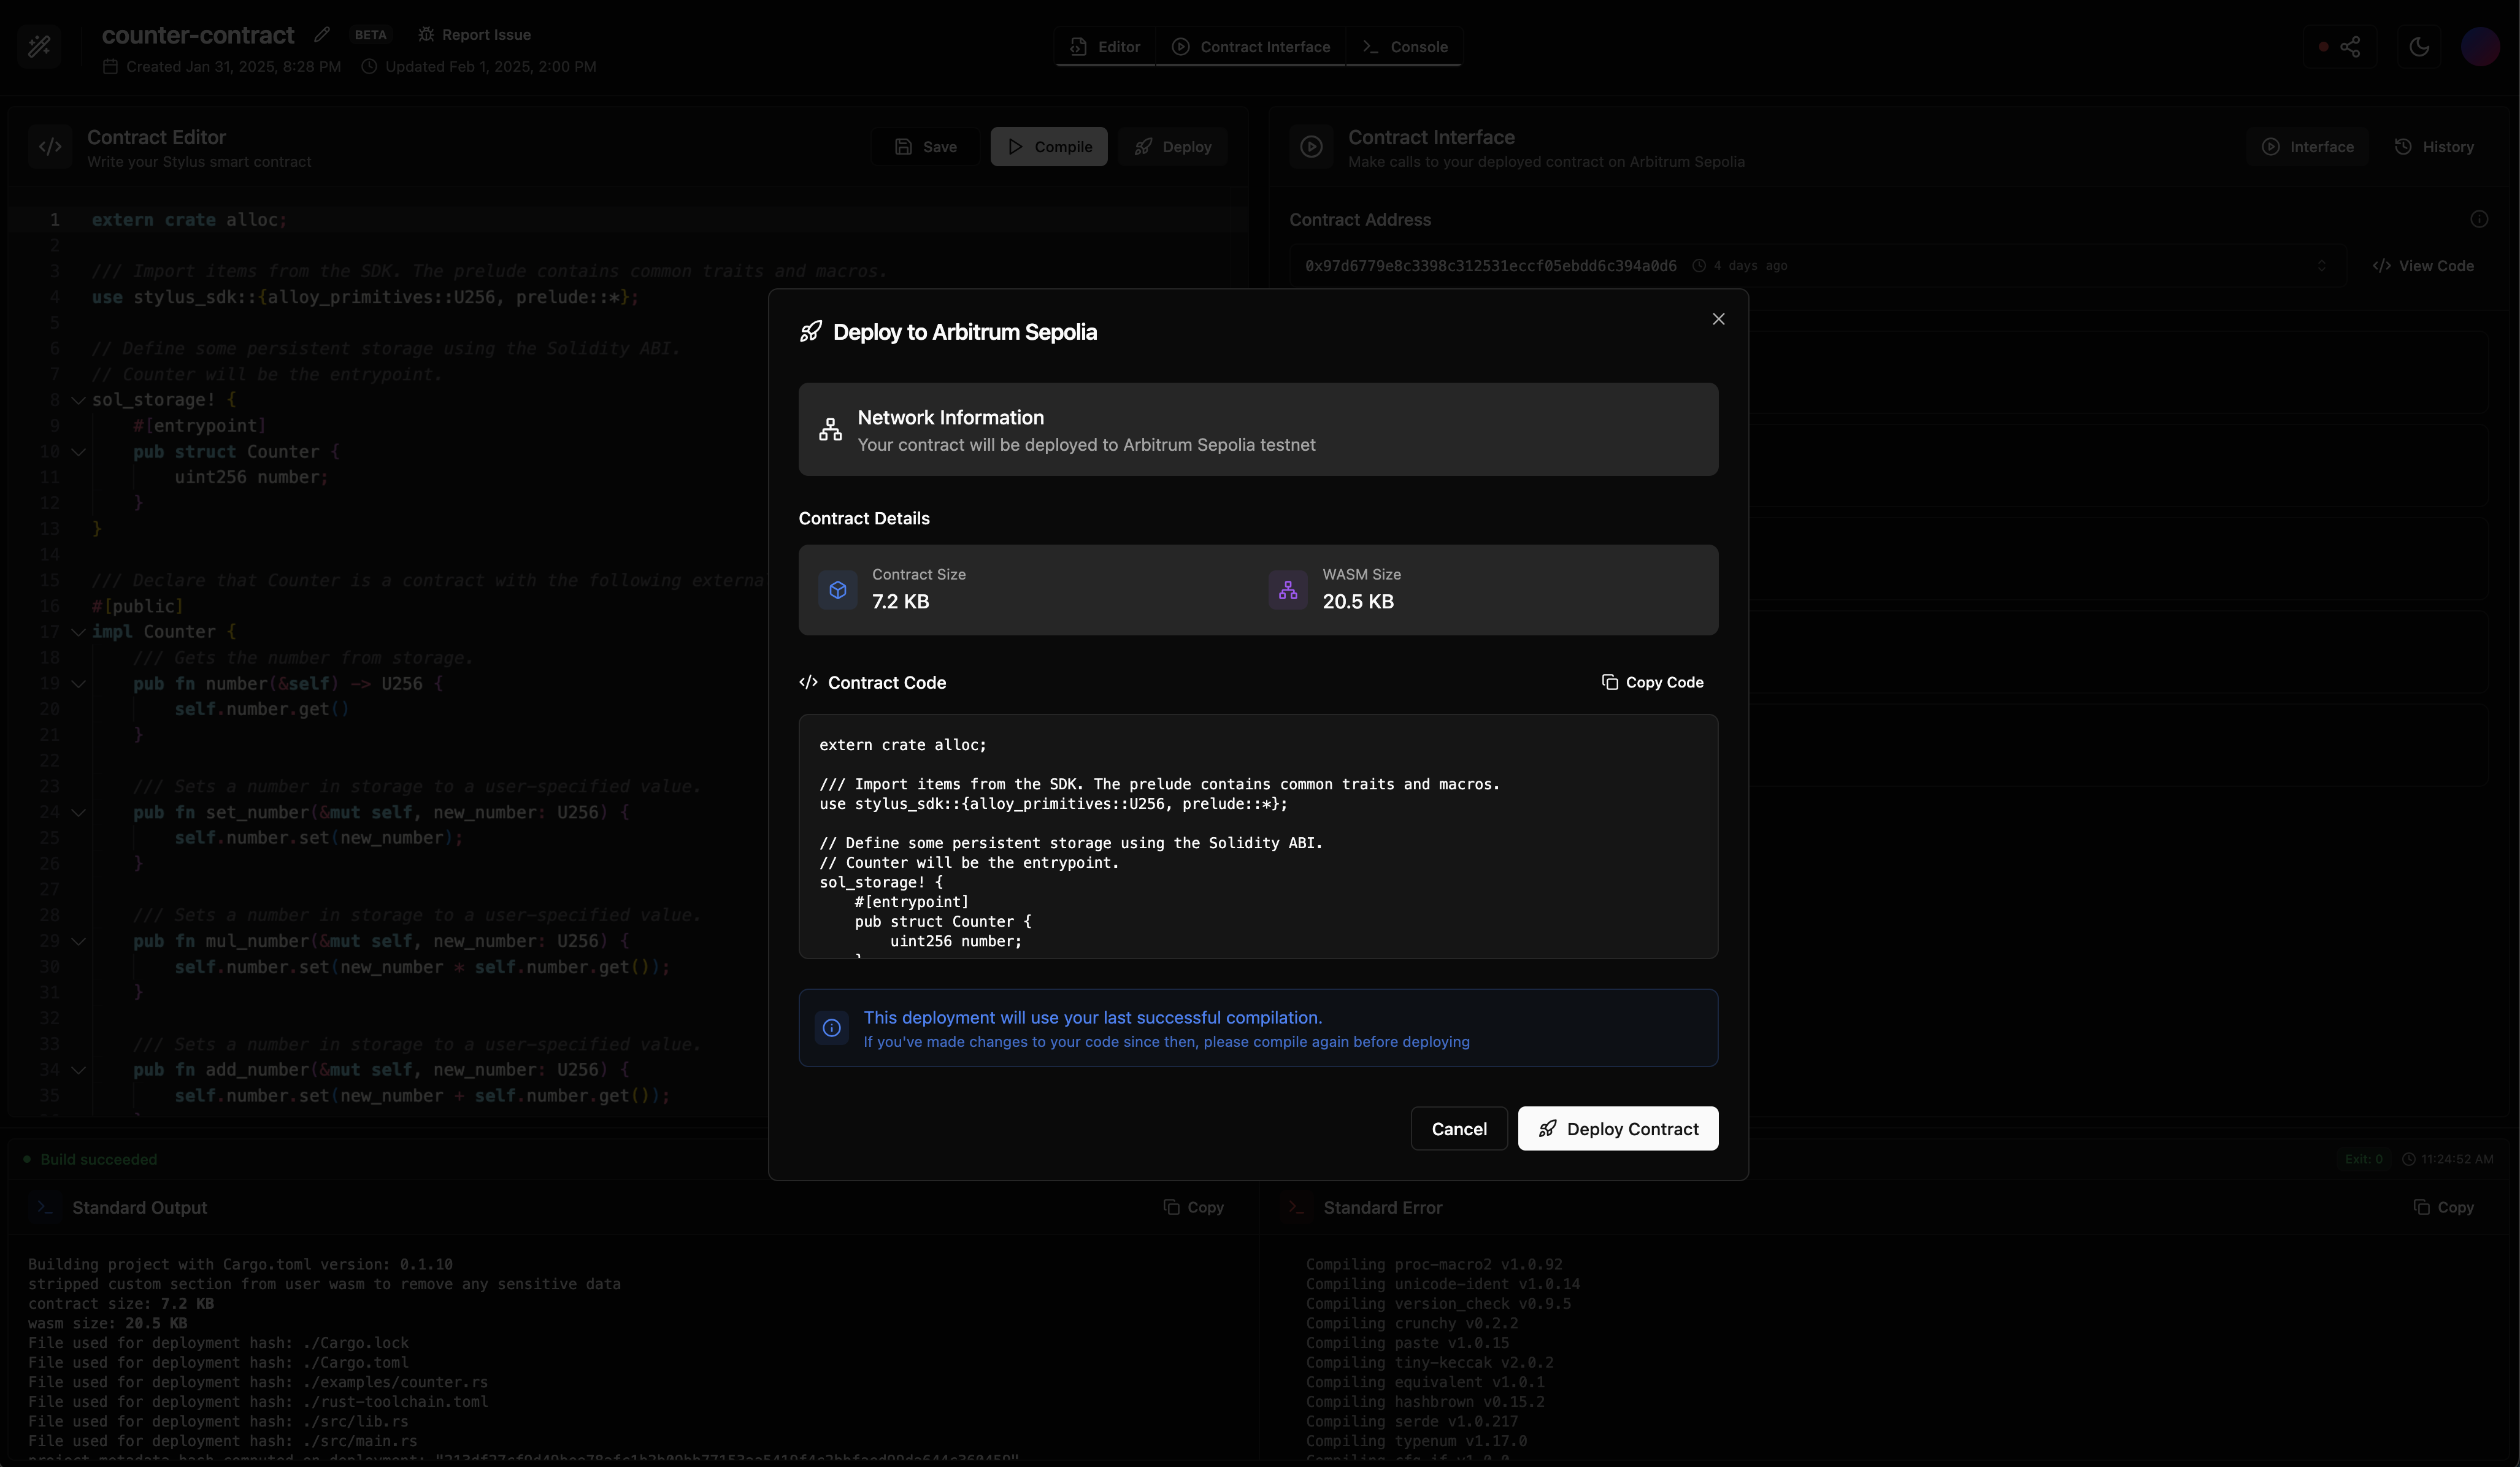Click the Deploy Contract button
The image size is (2520, 1467).
[x=1618, y=1128]
